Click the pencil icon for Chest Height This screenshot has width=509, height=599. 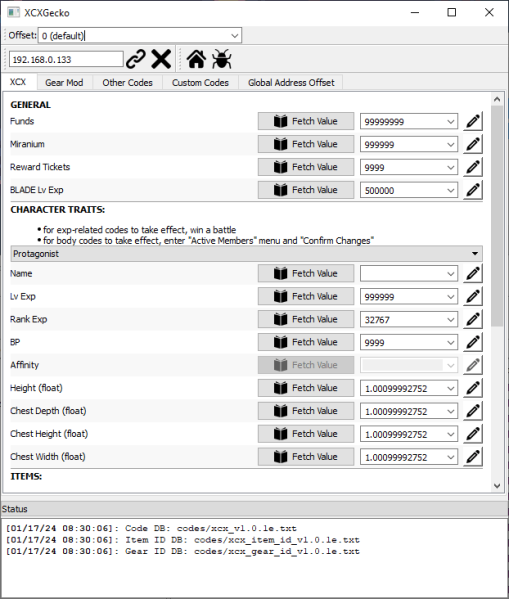473,434
